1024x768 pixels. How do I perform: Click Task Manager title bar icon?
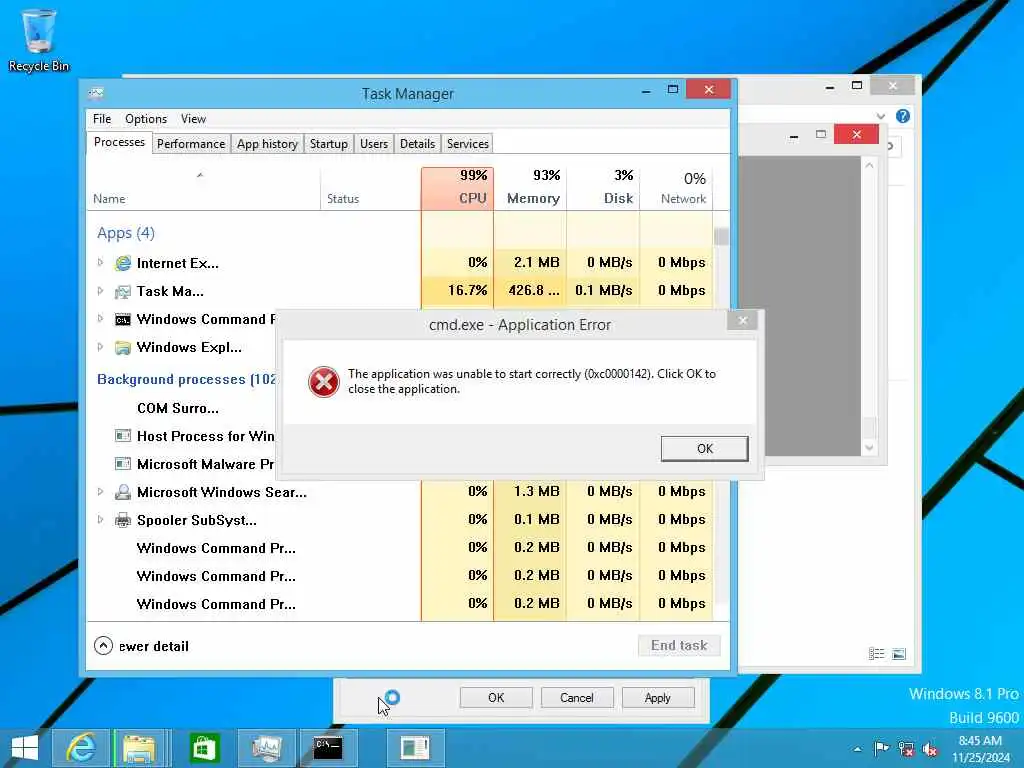click(x=96, y=93)
